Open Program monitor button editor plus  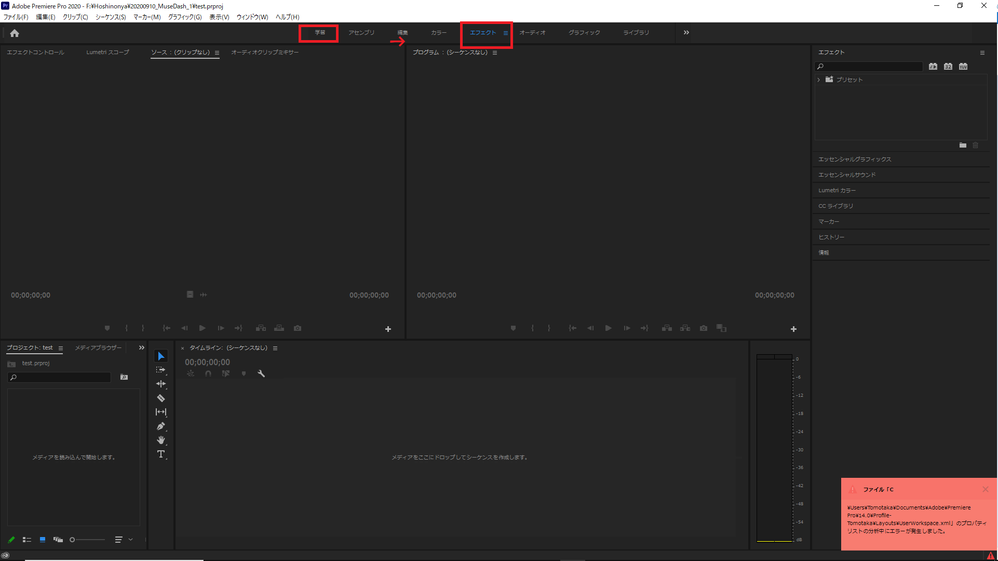793,329
